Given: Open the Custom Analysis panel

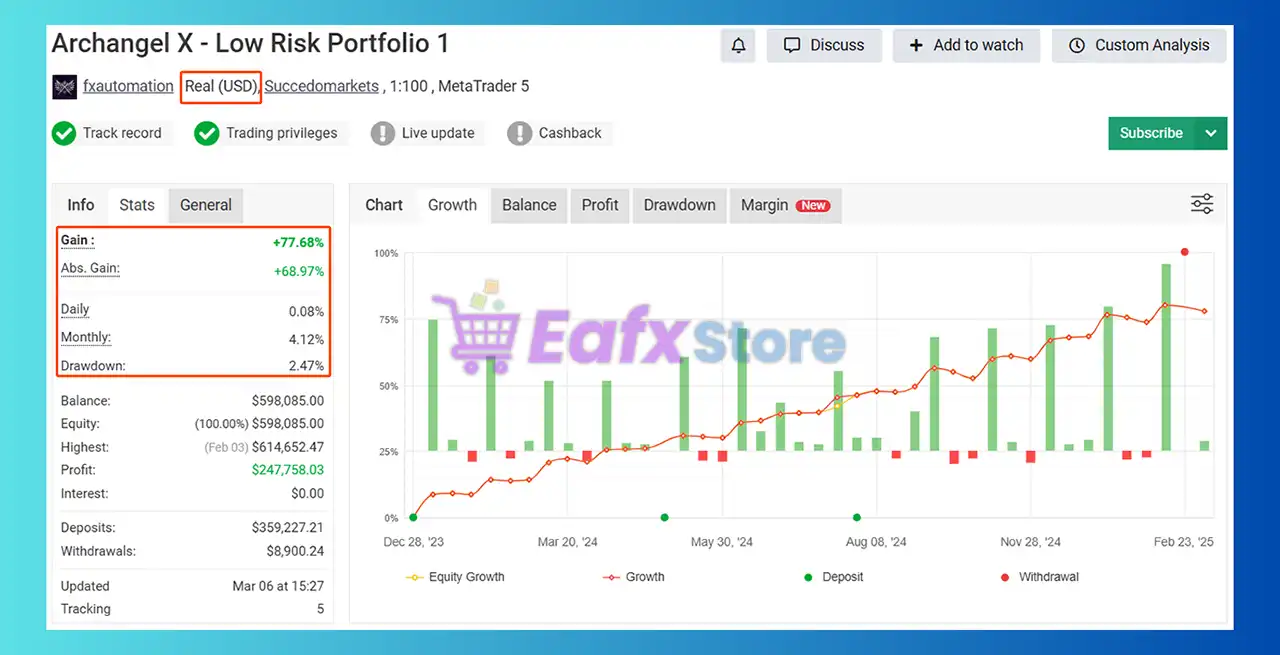Looking at the screenshot, I should point(1139,45).
